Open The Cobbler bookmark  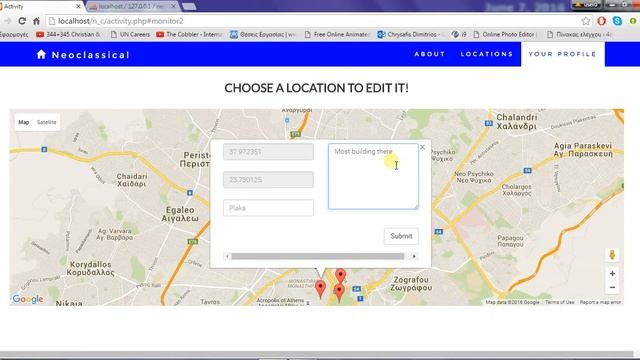189,35
